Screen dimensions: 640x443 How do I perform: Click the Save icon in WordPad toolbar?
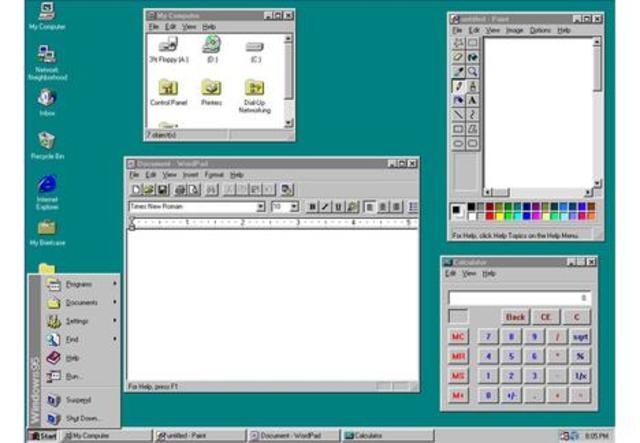[162, 189]
